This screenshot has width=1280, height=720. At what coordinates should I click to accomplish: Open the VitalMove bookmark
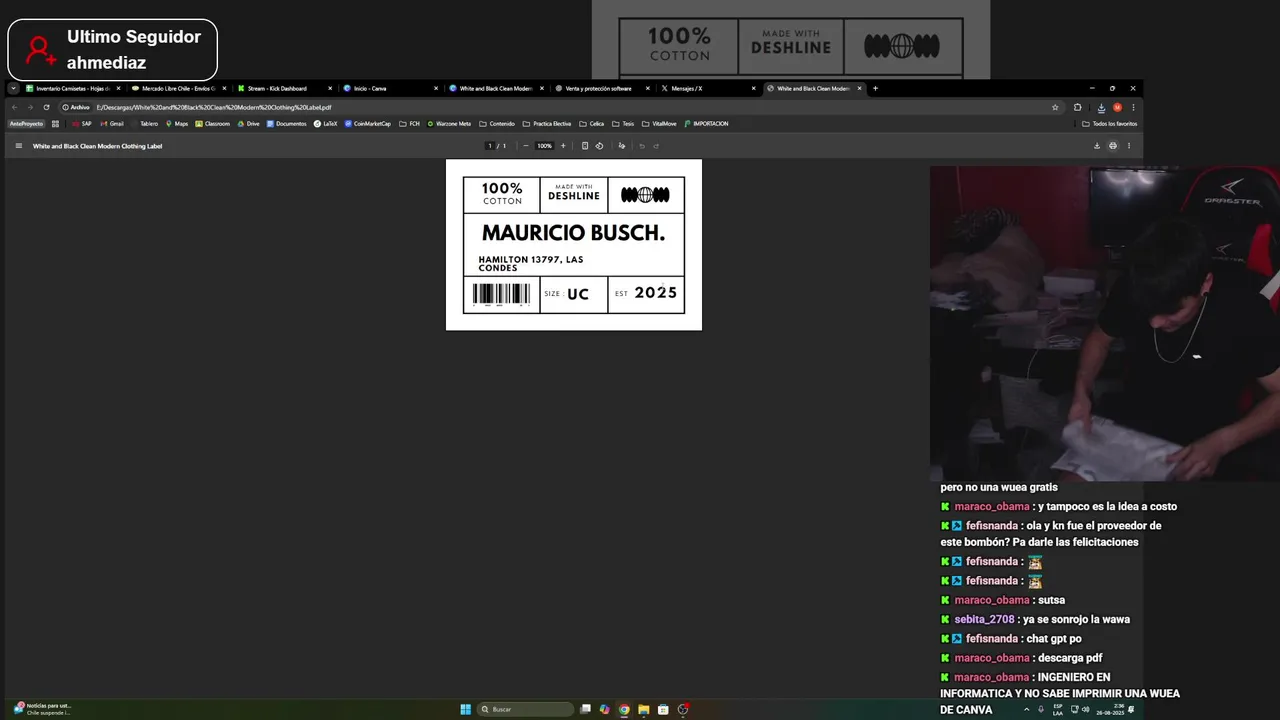tap(659, 124)
